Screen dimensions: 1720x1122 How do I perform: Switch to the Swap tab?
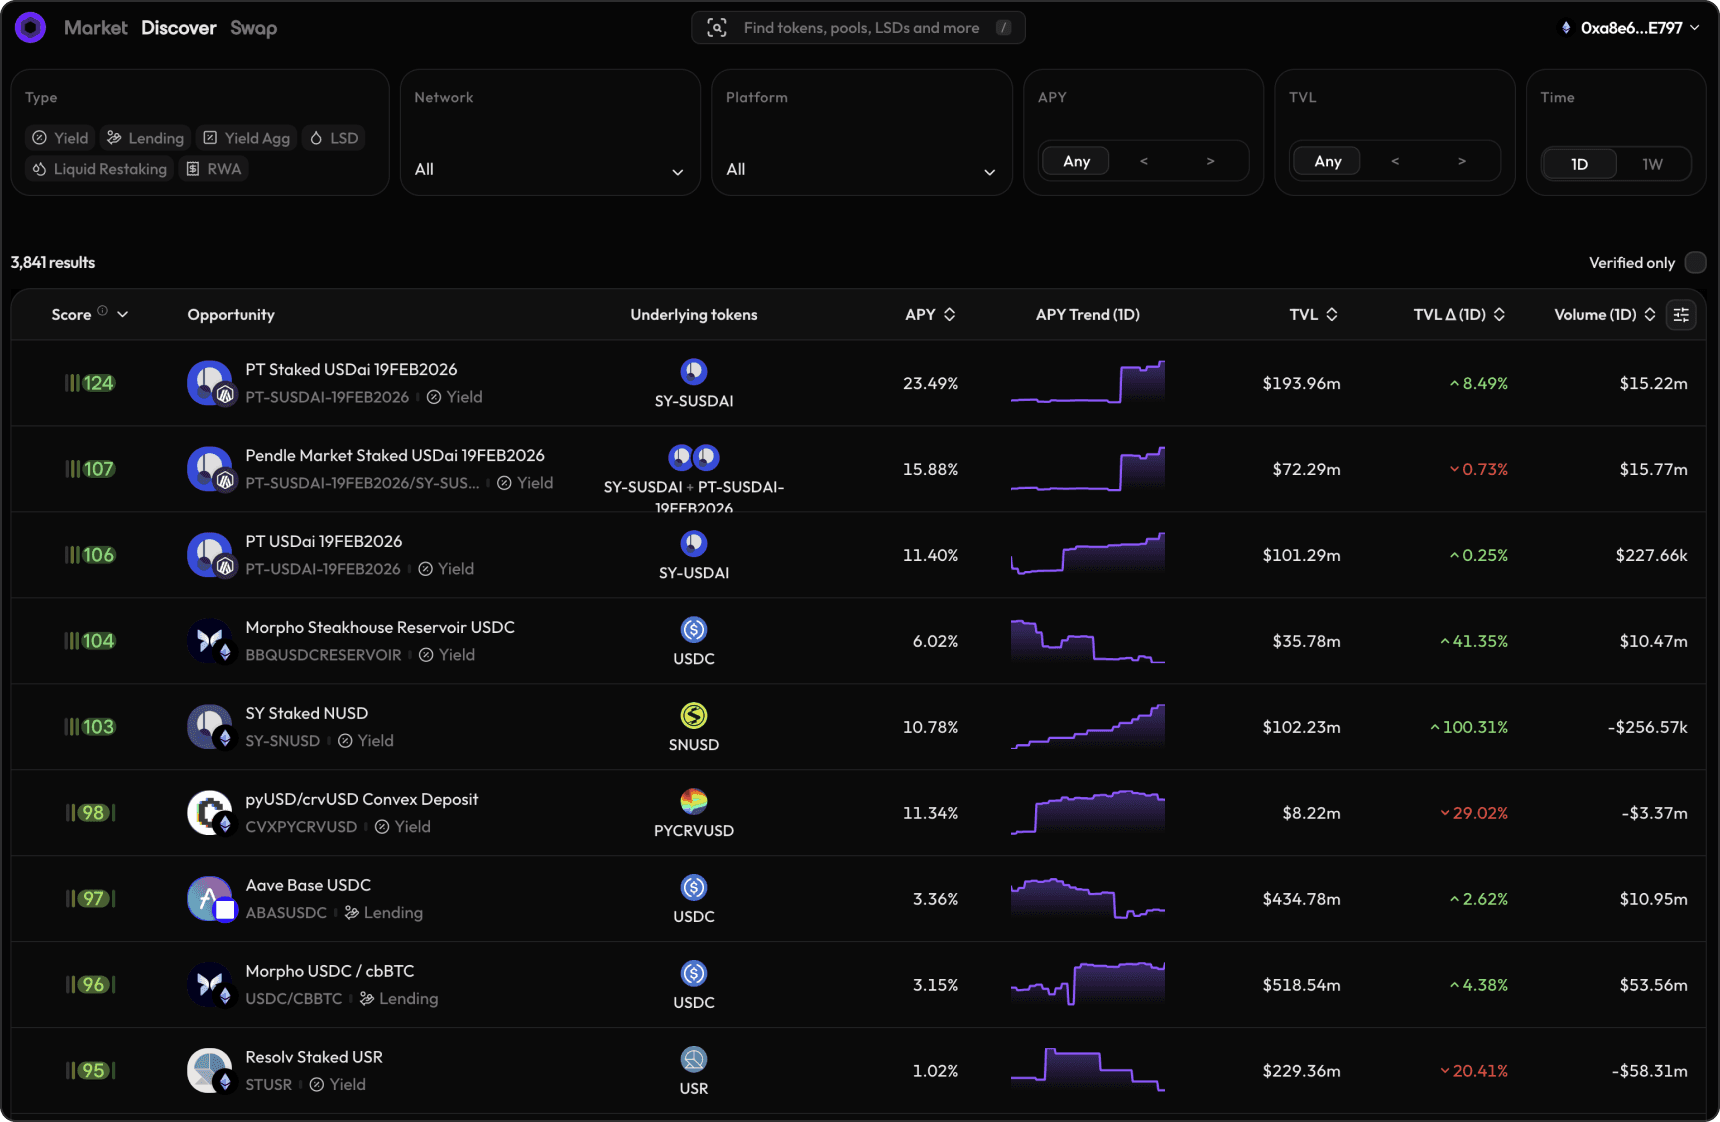tap(253, 28)
